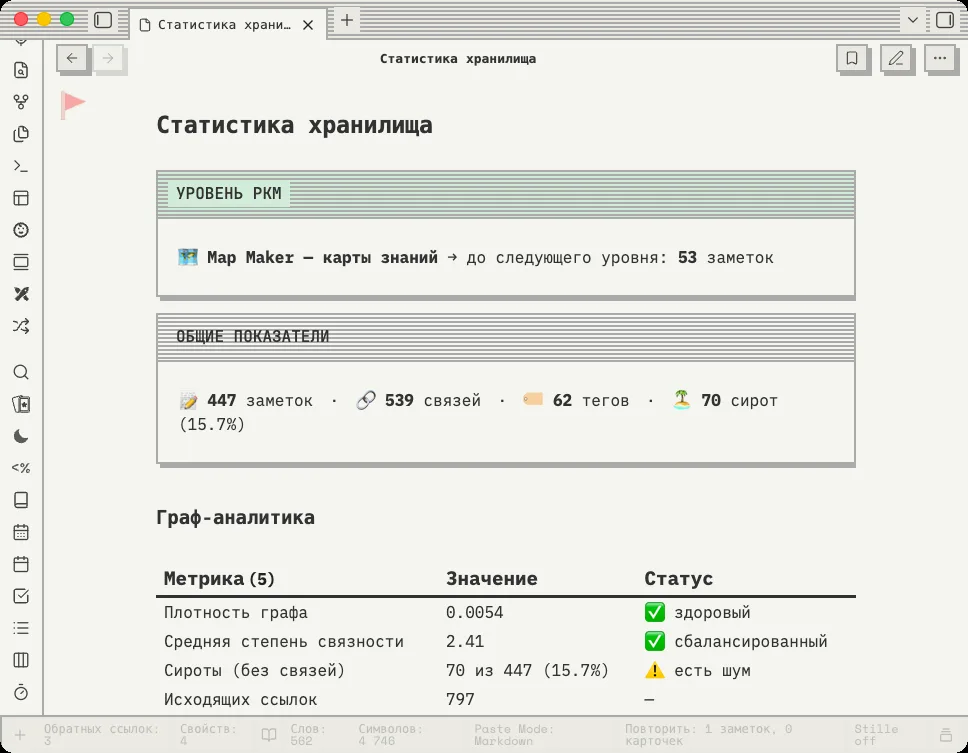The height and width of the screenshot is (753, 968).
Task: Open the tab list dropdown chevron
Action: click(912, 20)
